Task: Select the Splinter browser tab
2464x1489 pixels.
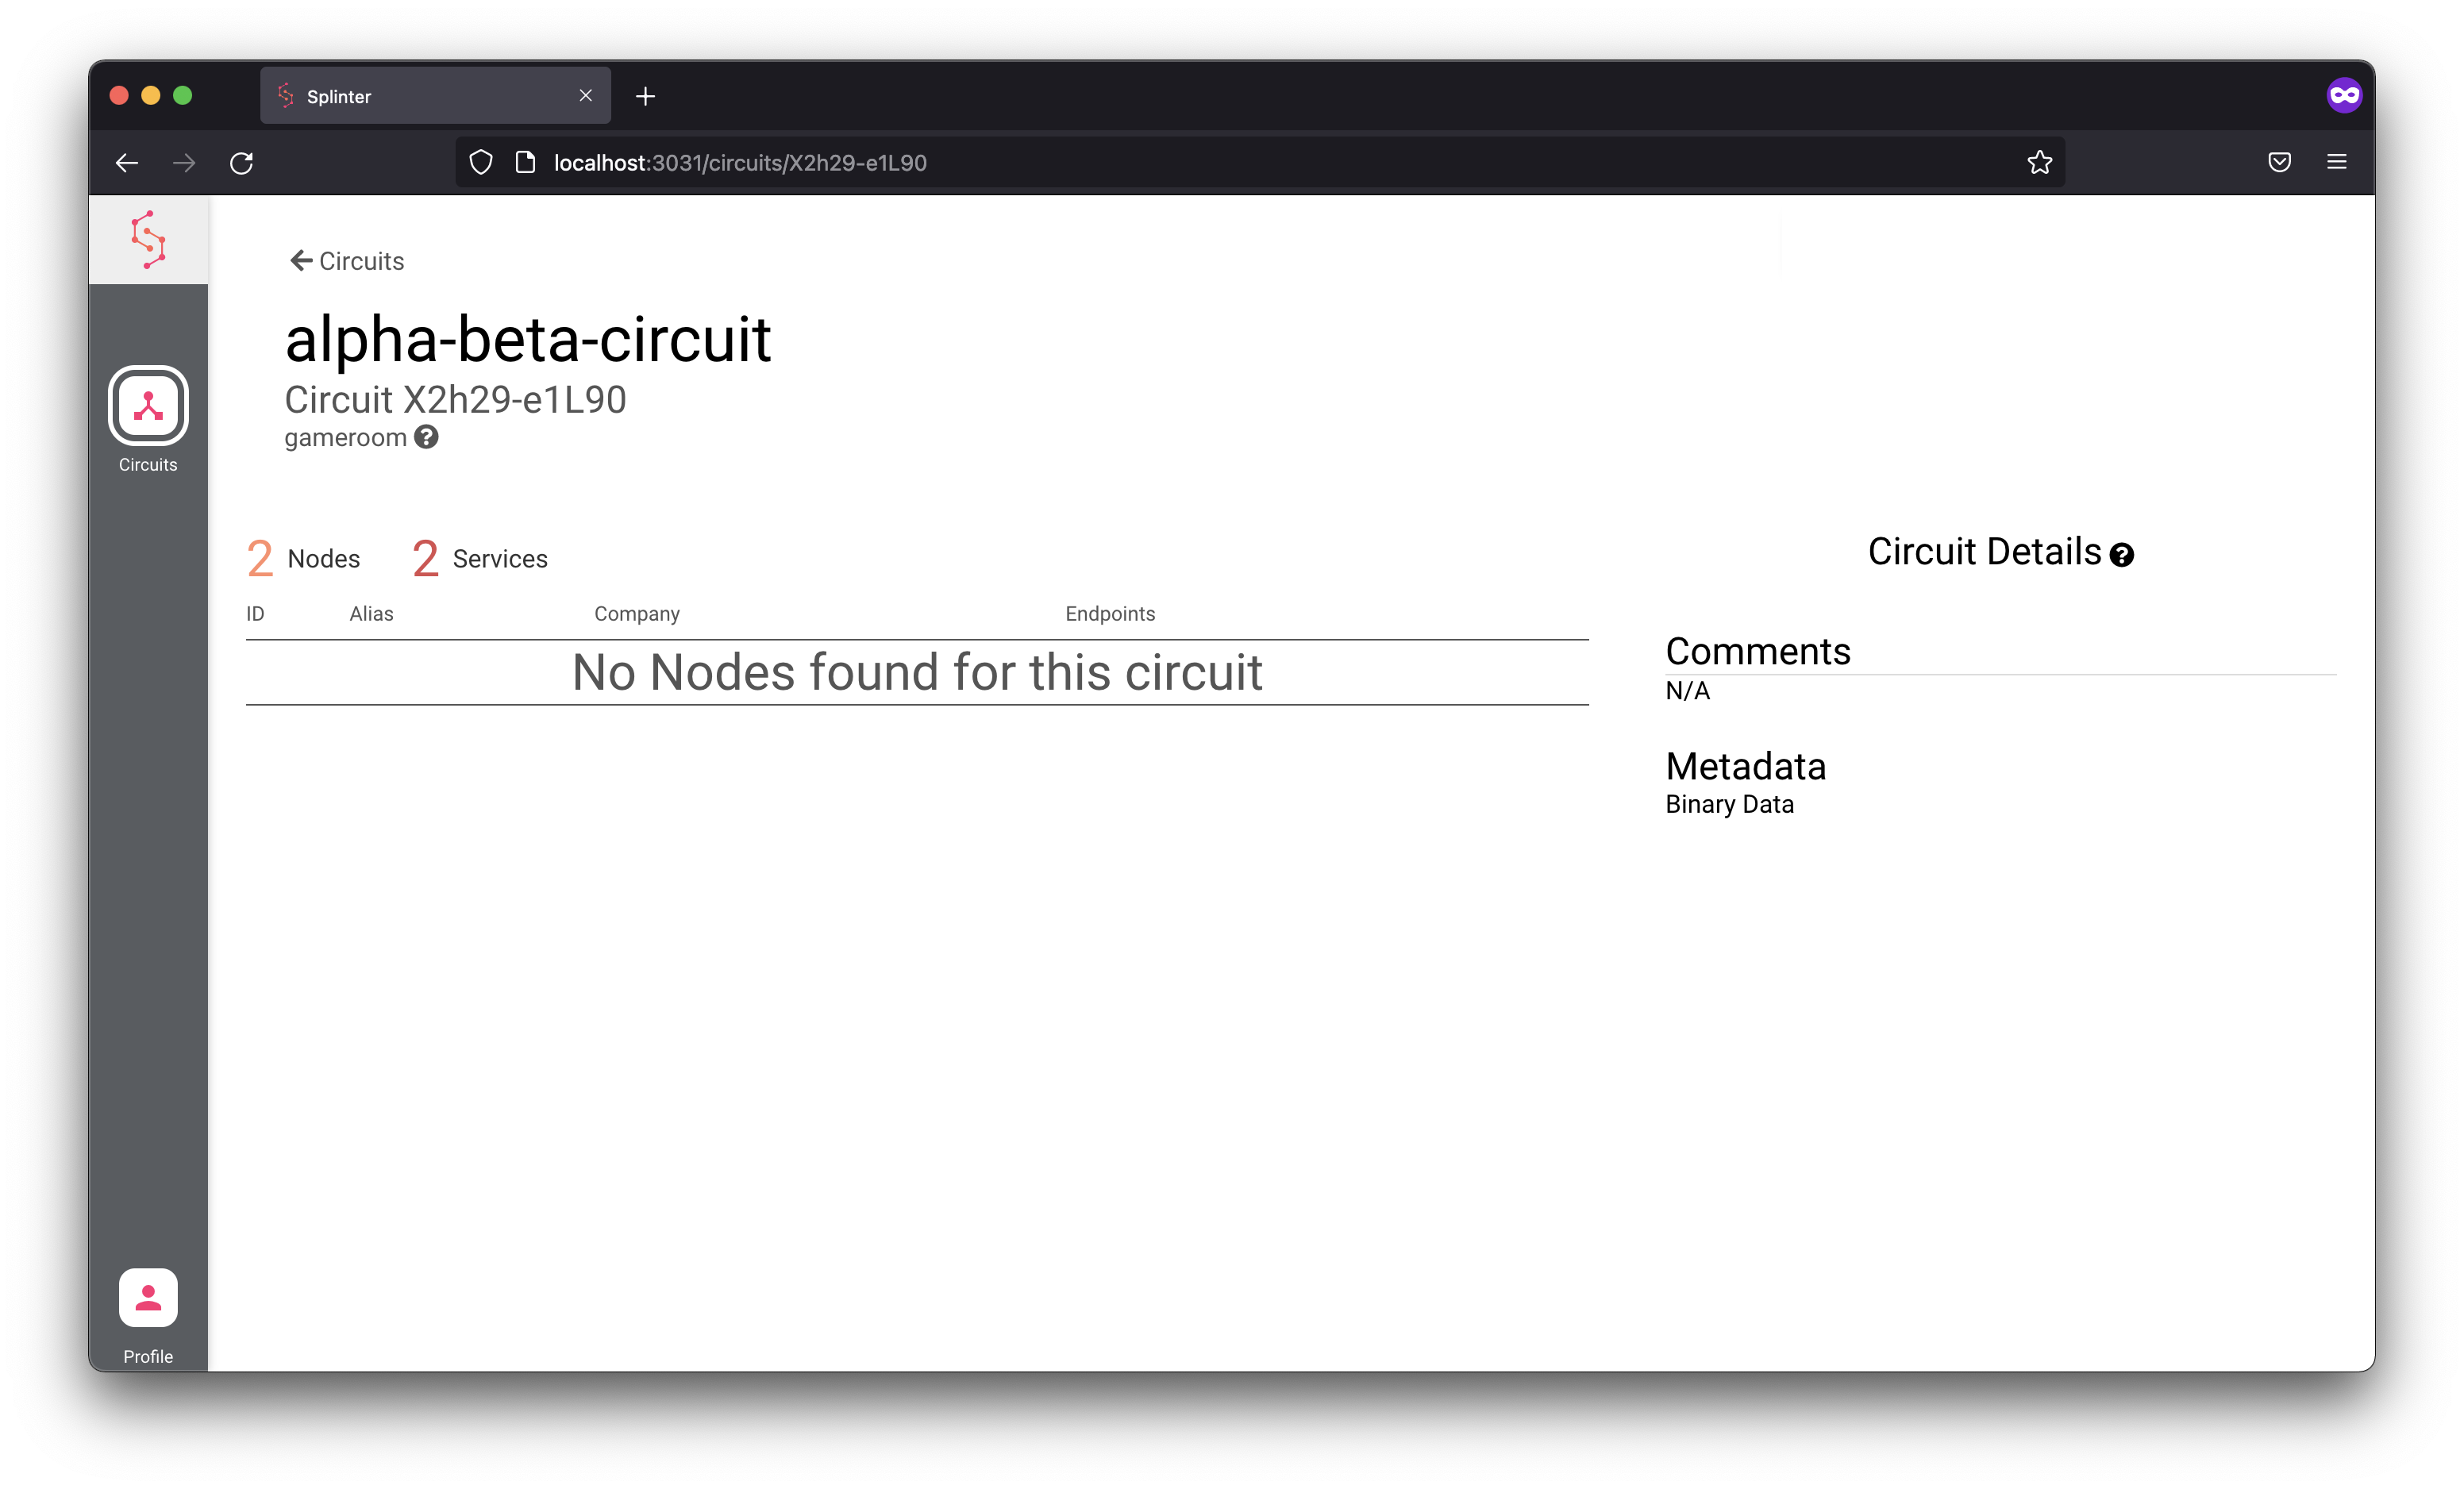Action: point(435,96)
